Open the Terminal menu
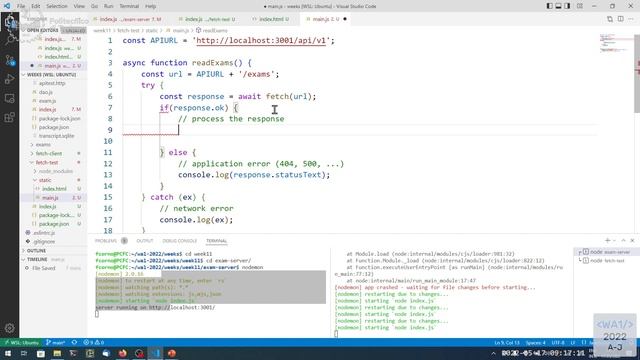Screen dimensions: 640x360 click(x=129, y=6)
